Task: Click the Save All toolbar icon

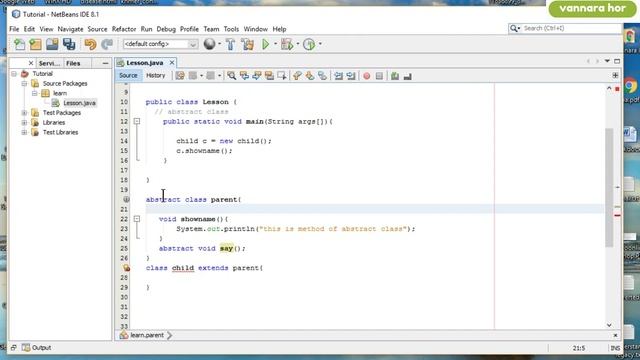Action: click(x=69, y=44)
